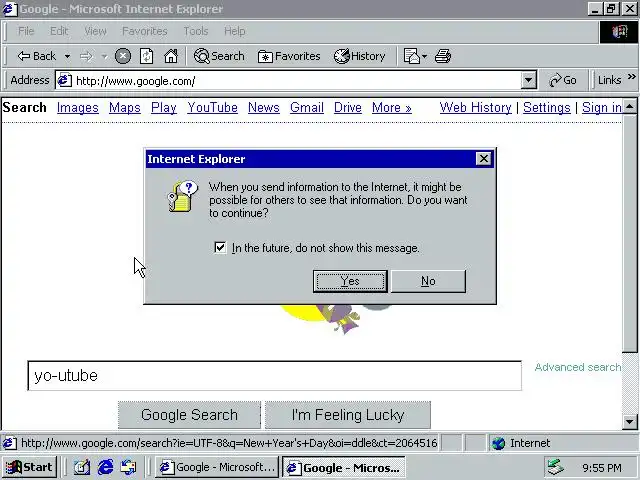Open the Play link

[164, 107]
